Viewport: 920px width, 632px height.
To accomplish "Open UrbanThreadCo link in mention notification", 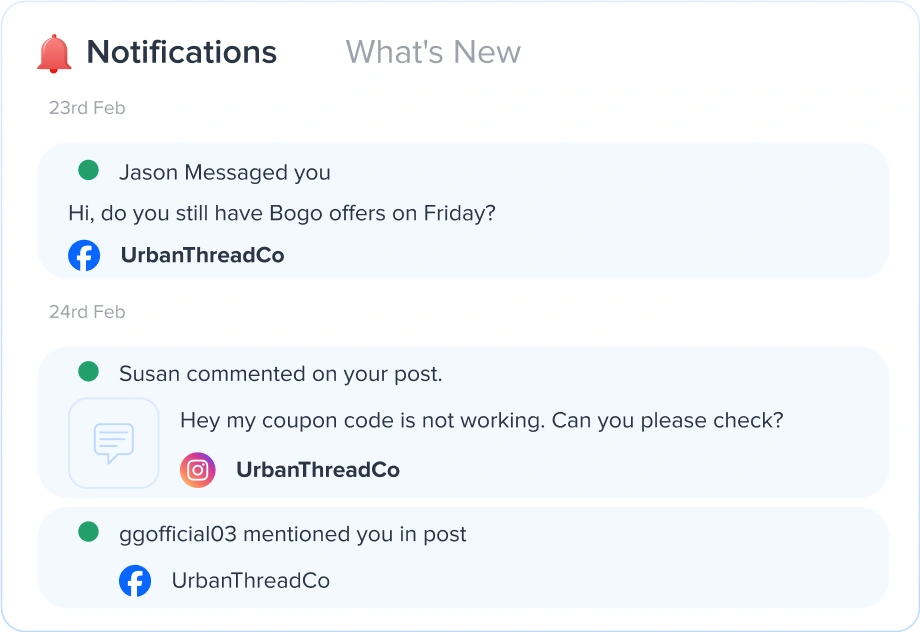I will click(x=250, y=581).
